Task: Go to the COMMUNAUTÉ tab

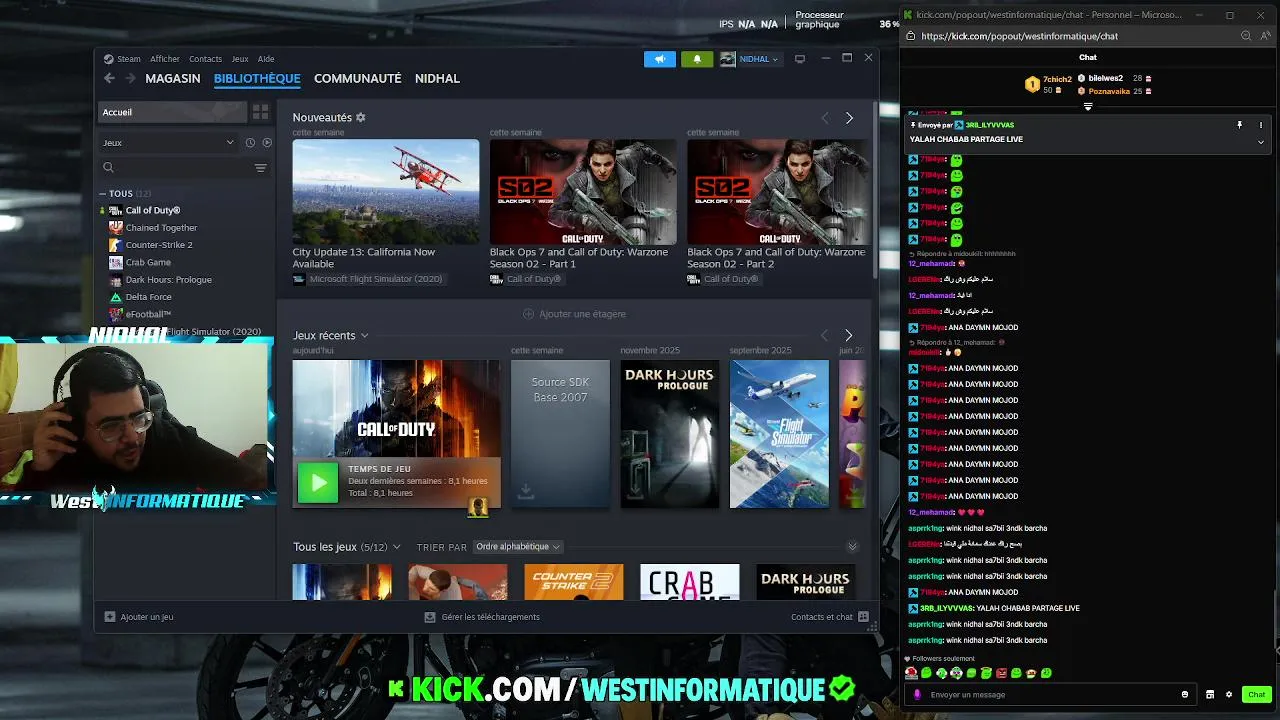Action: pos(358,78)
